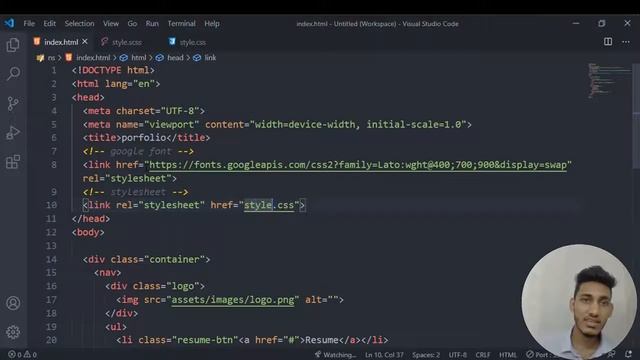640x360 pixels.
Task: Open the Terminal menu
Action: click(x=181, y=24)
